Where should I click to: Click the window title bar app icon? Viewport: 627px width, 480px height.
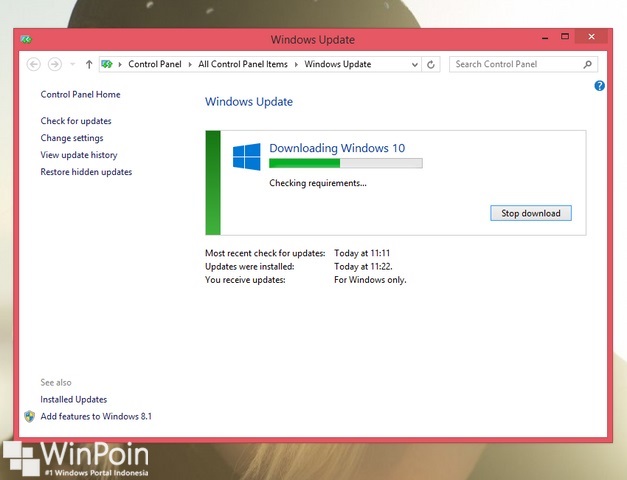coord(26,39)
